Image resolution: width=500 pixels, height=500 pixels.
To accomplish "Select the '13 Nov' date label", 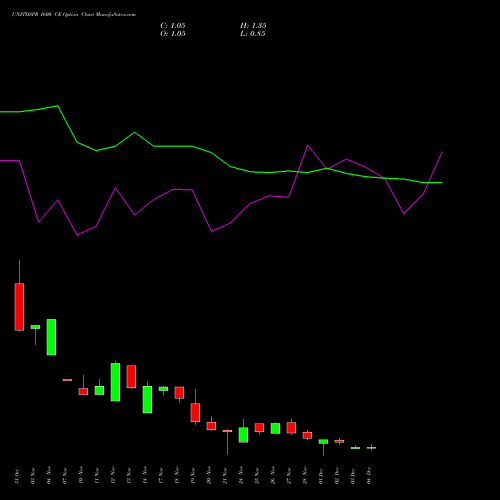I will tap(129, 476).
